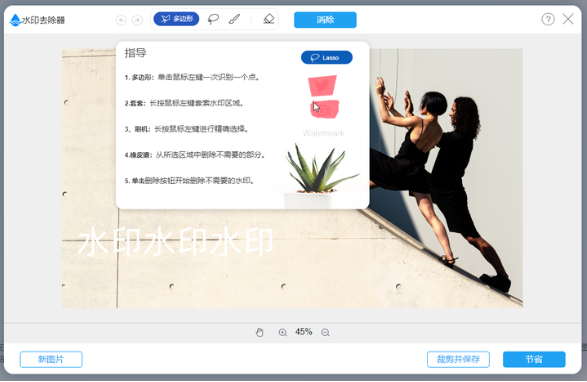Select the brush tool icon
Screen dimensions: 587x382
pyautogui.click(x=234, y=19)
